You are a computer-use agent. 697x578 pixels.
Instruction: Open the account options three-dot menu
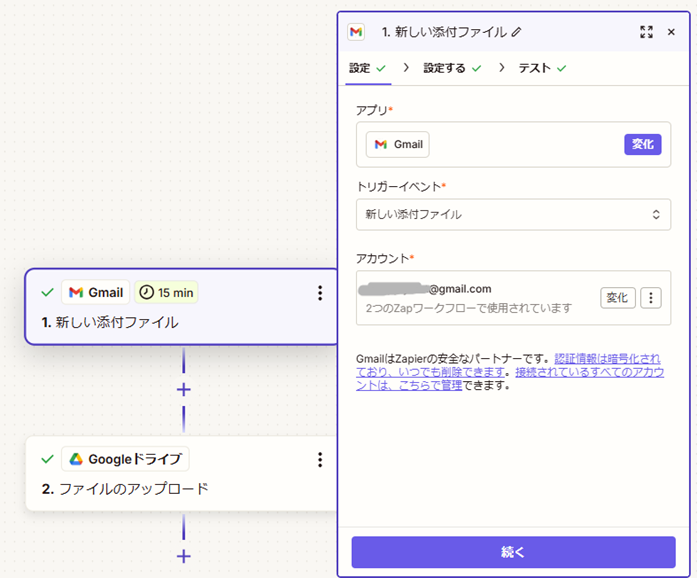[651, 298]
